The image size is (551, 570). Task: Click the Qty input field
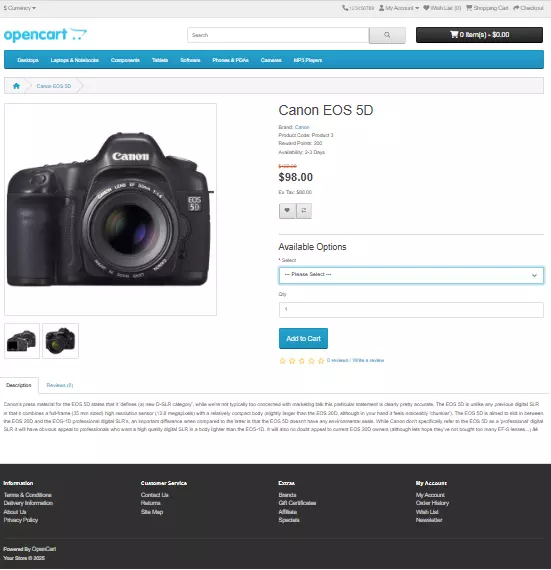(x=411, y=310)
